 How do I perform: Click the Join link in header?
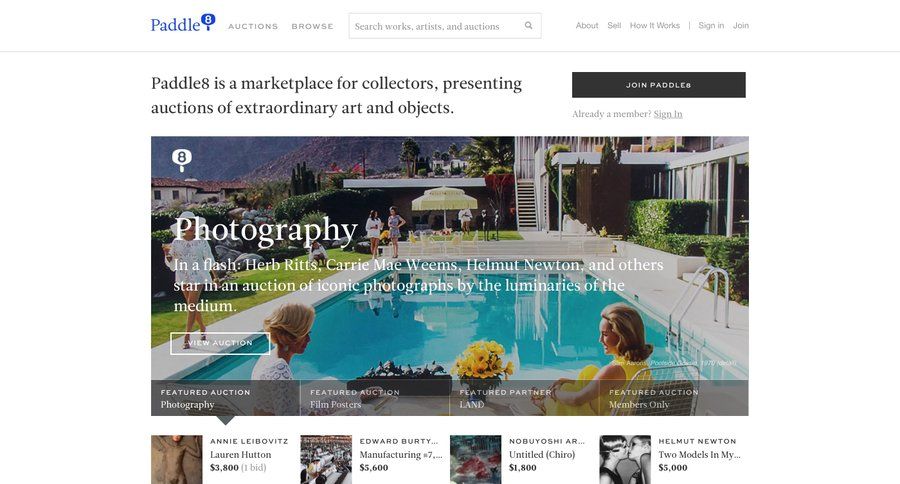pos(740,25)
